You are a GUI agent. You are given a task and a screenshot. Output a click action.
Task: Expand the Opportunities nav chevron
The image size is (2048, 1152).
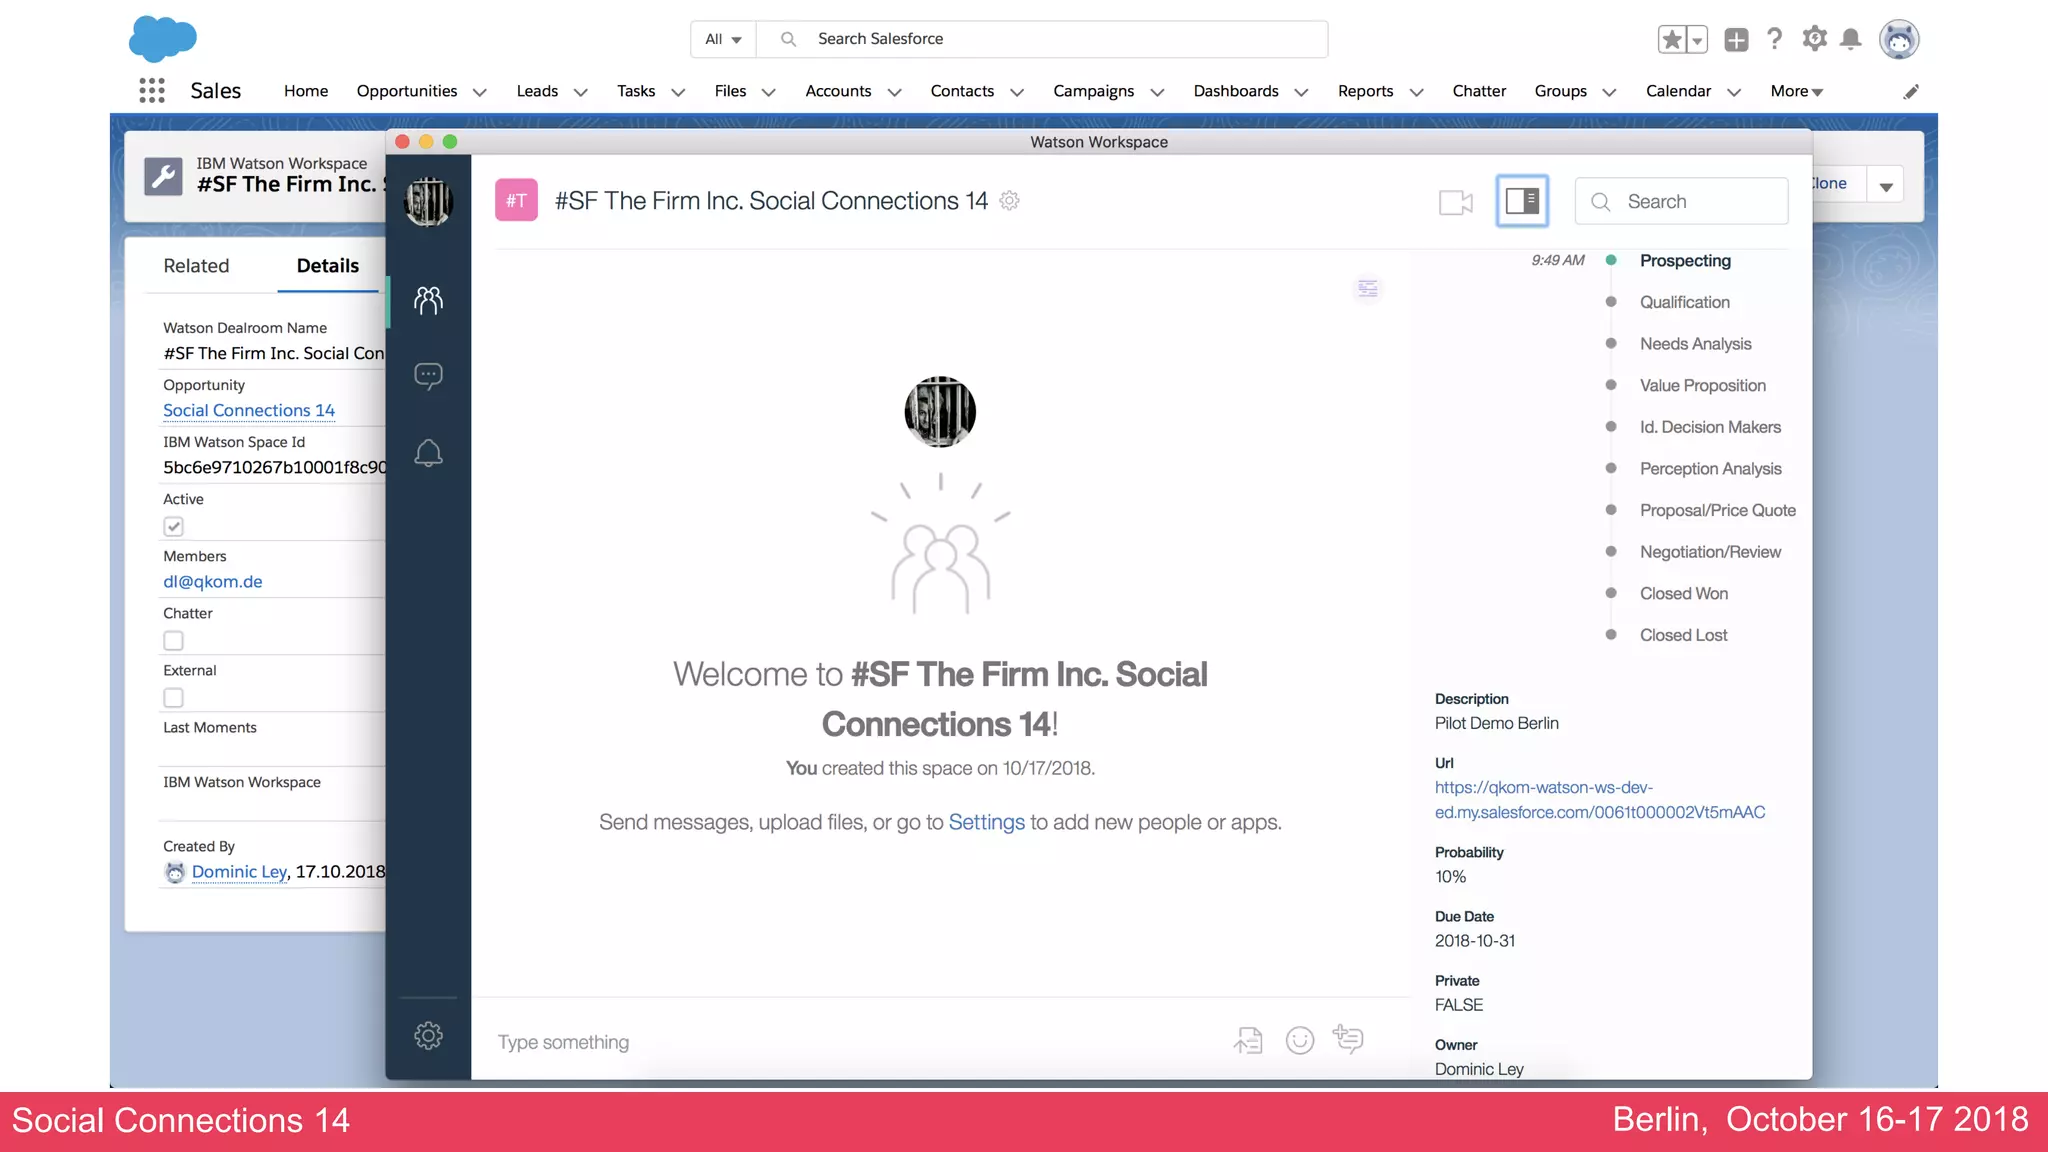480,92
